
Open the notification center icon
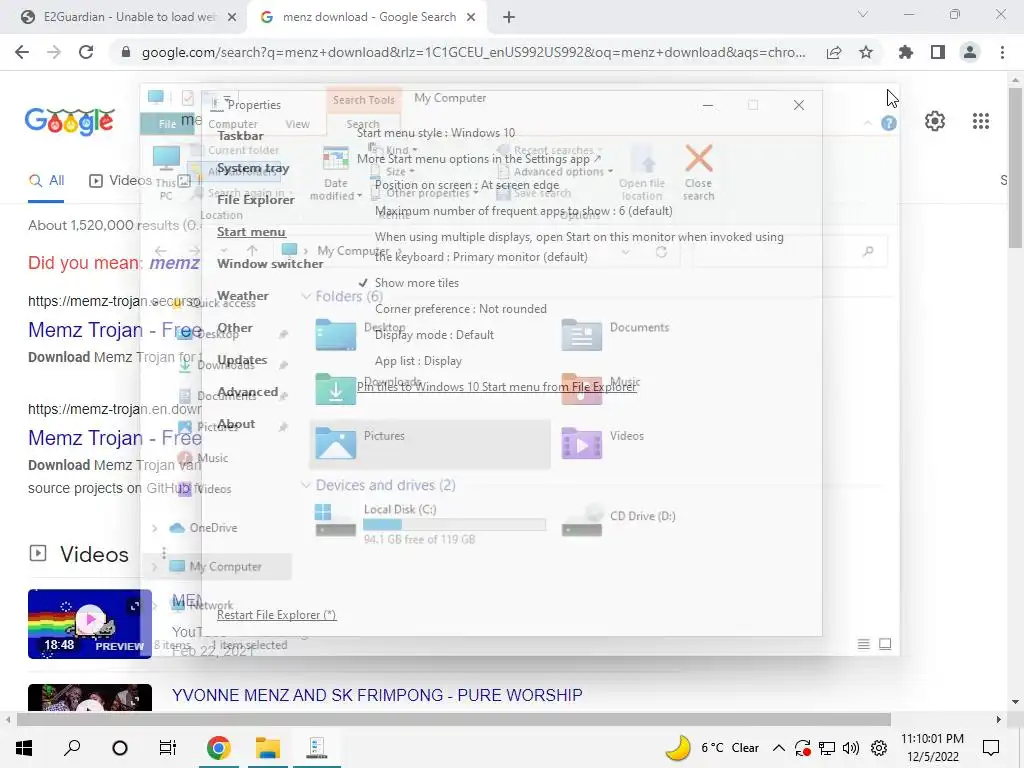(x=991, y=748)
